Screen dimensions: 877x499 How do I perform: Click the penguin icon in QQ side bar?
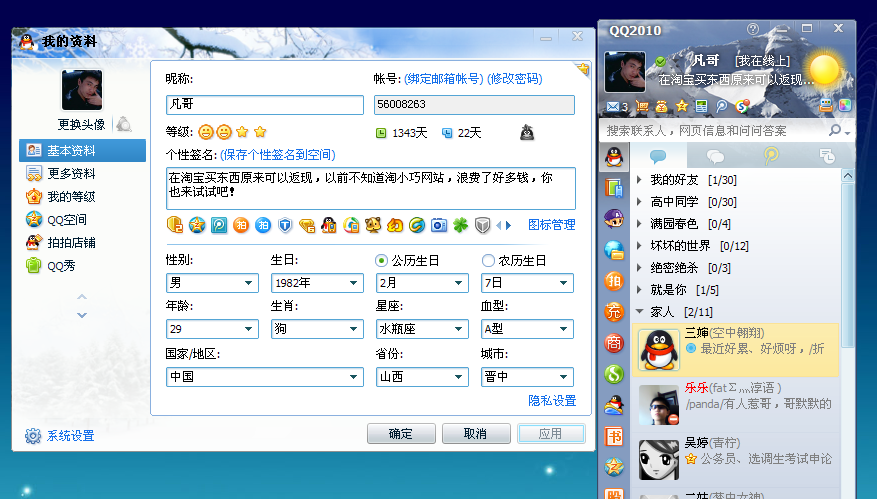click(614, 157)
